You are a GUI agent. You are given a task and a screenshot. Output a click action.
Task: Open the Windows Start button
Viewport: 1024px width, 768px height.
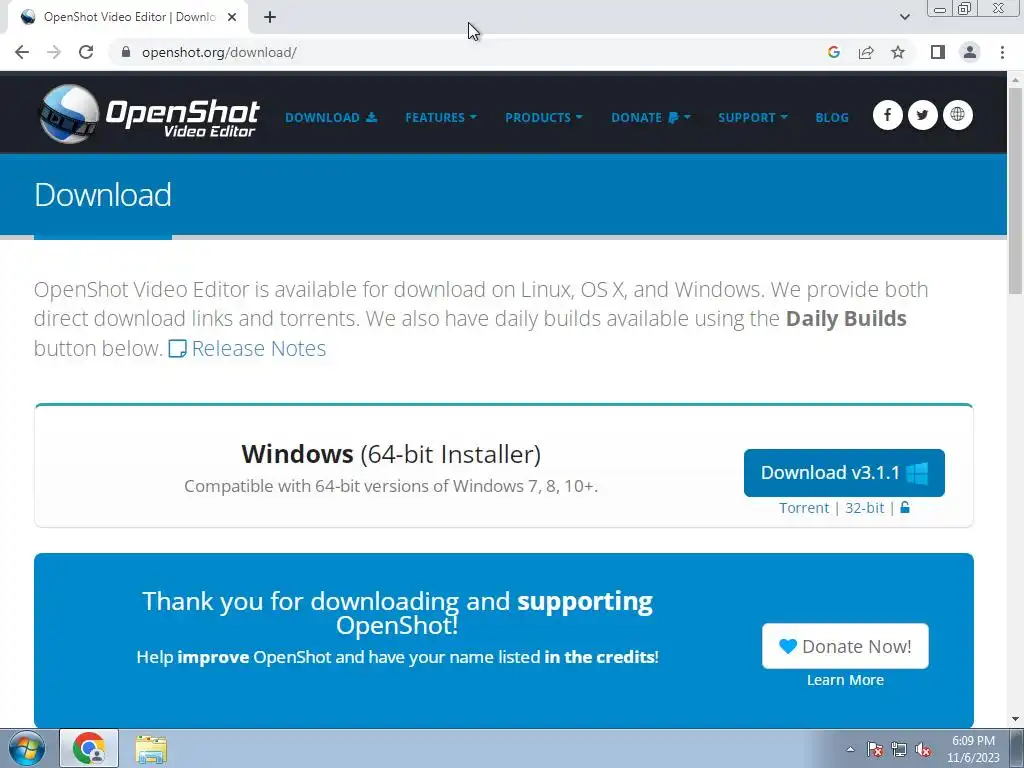click(x=26, y=748)
